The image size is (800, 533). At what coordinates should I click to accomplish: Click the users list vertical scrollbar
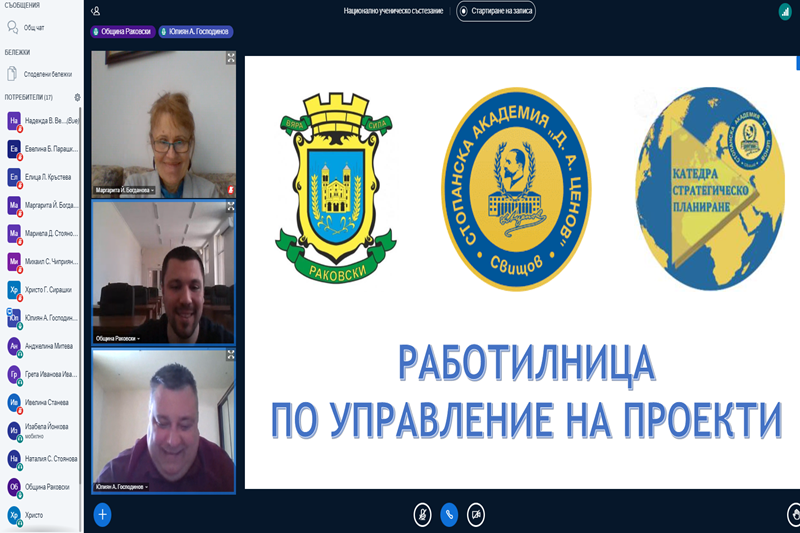coord(81,296)
